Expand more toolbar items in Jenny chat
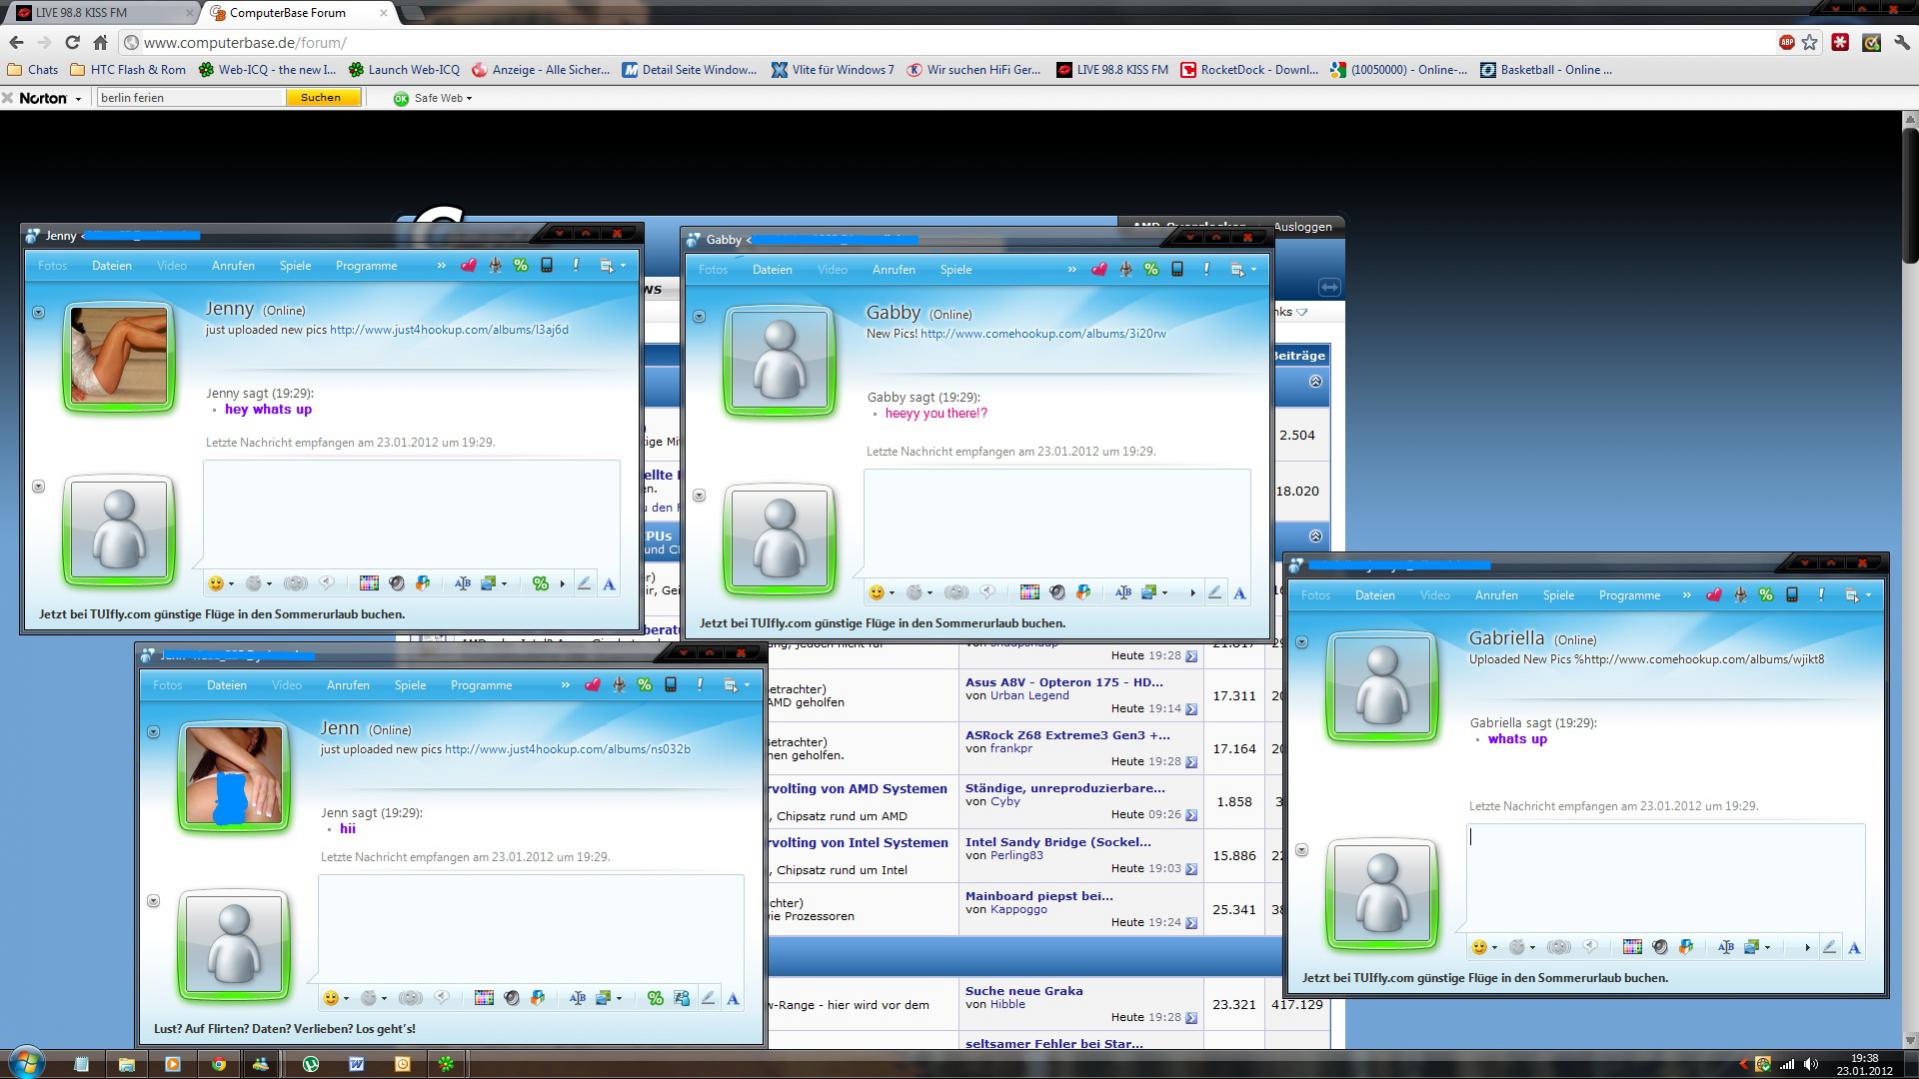The height and width of the screenshot is (1079, 1919). click(x=441, y=266)
